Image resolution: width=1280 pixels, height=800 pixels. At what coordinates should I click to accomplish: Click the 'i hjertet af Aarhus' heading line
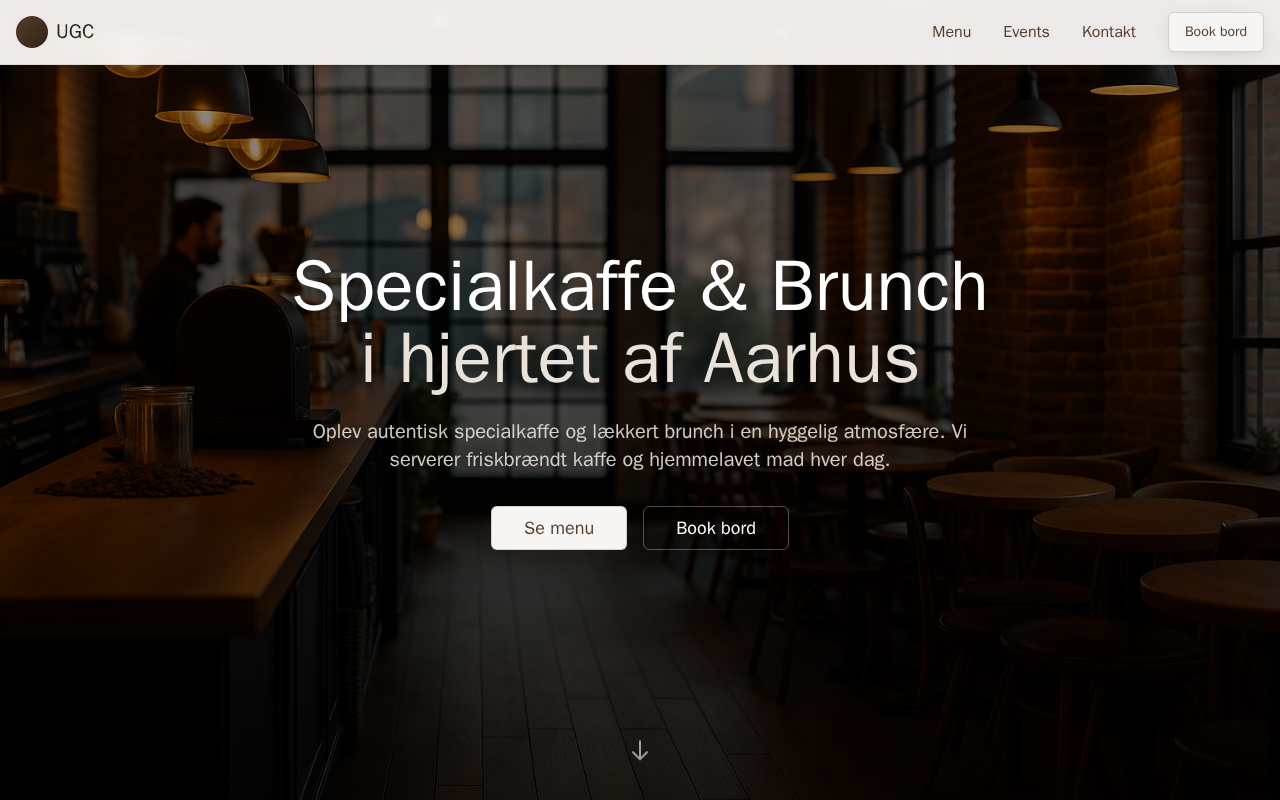(640, 358)
